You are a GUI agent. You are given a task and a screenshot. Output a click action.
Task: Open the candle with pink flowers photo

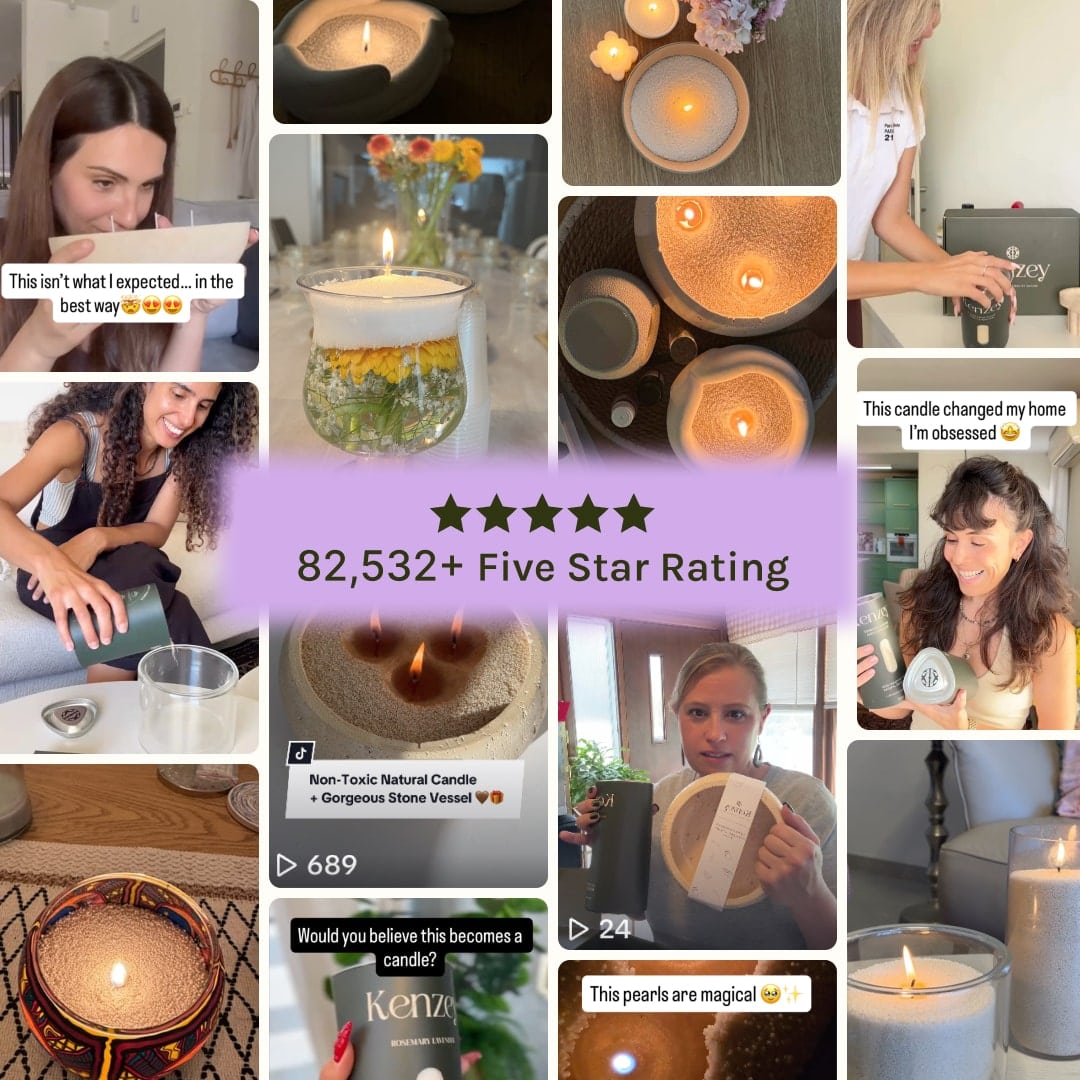tap(701, 92)
